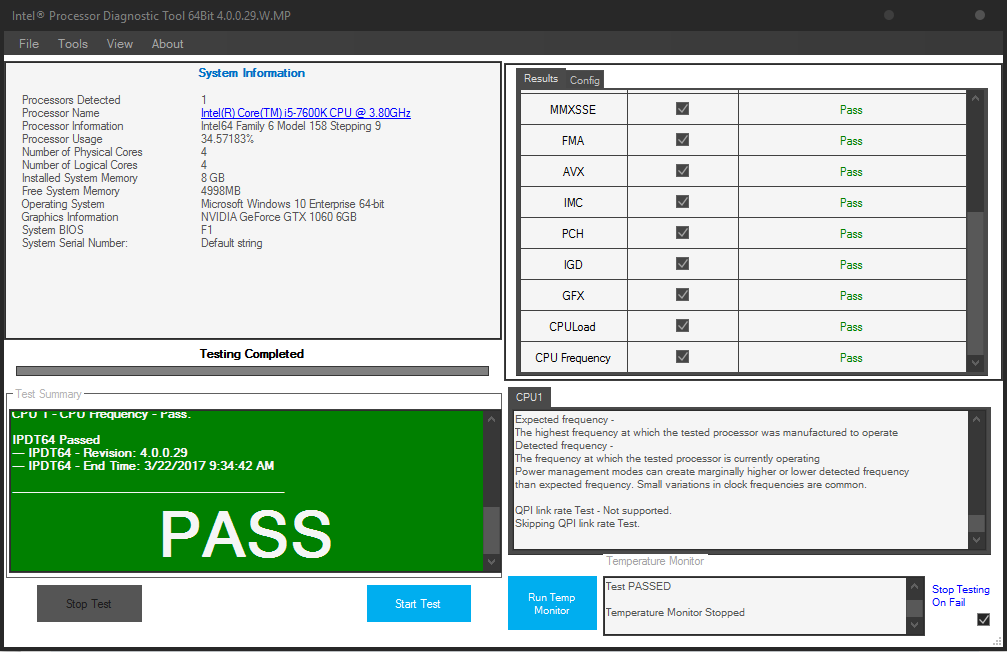Image resolution: width=1007 pixels, height=652 pixels.
Task: Click the Results table scrollbar thumb
Action: point(976,283)
